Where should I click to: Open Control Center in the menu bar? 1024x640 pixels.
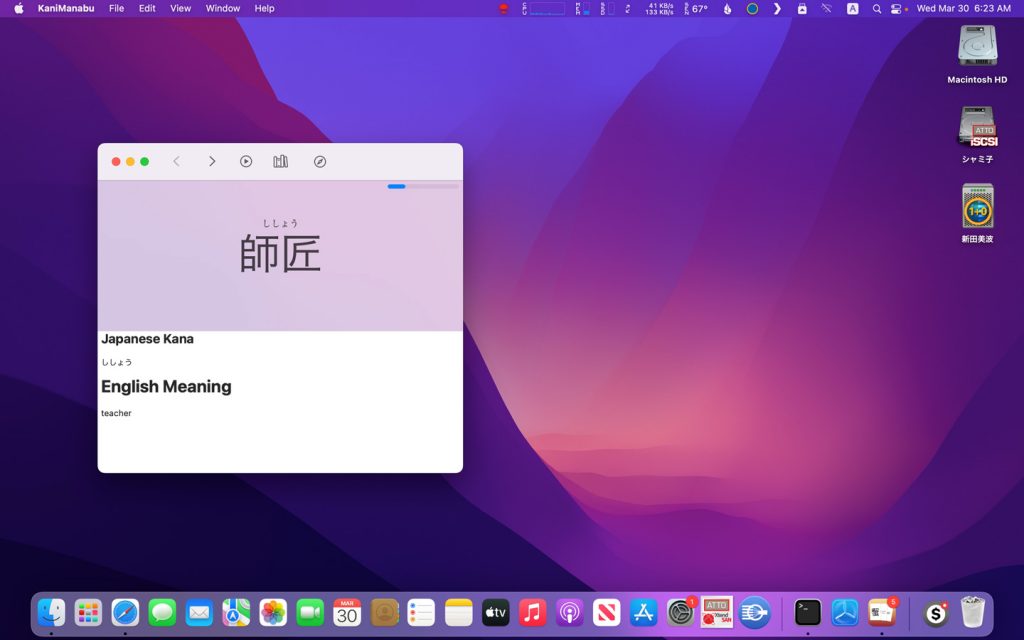tap(896, 8)
